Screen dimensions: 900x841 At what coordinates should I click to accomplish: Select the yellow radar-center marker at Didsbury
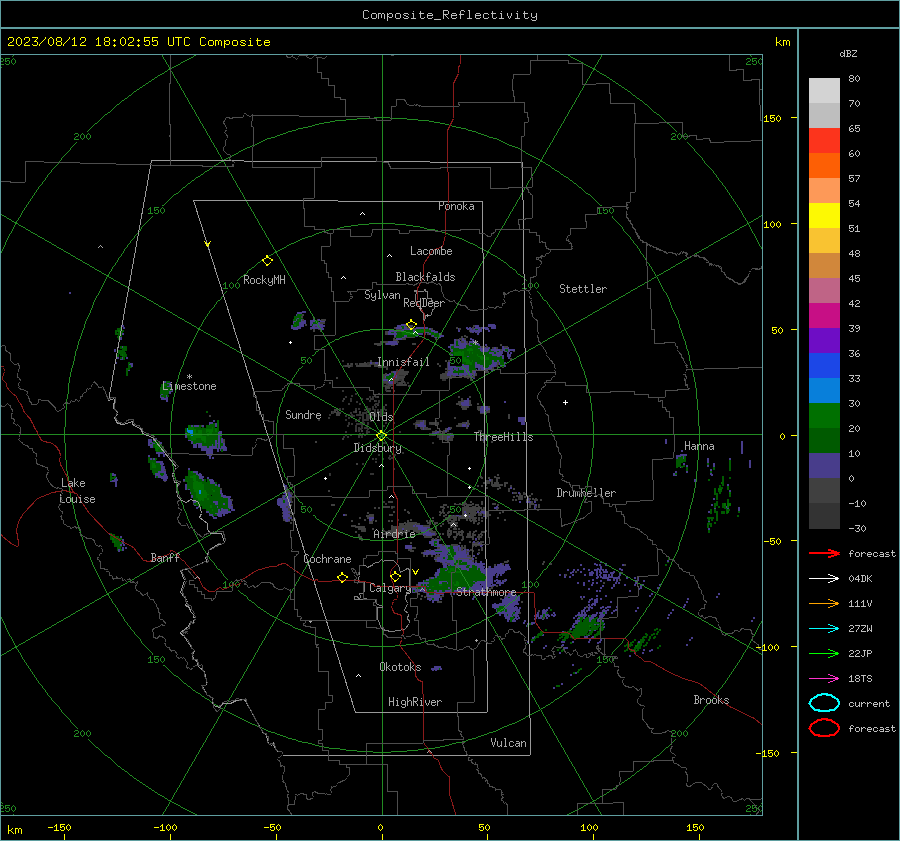point(381,436)
